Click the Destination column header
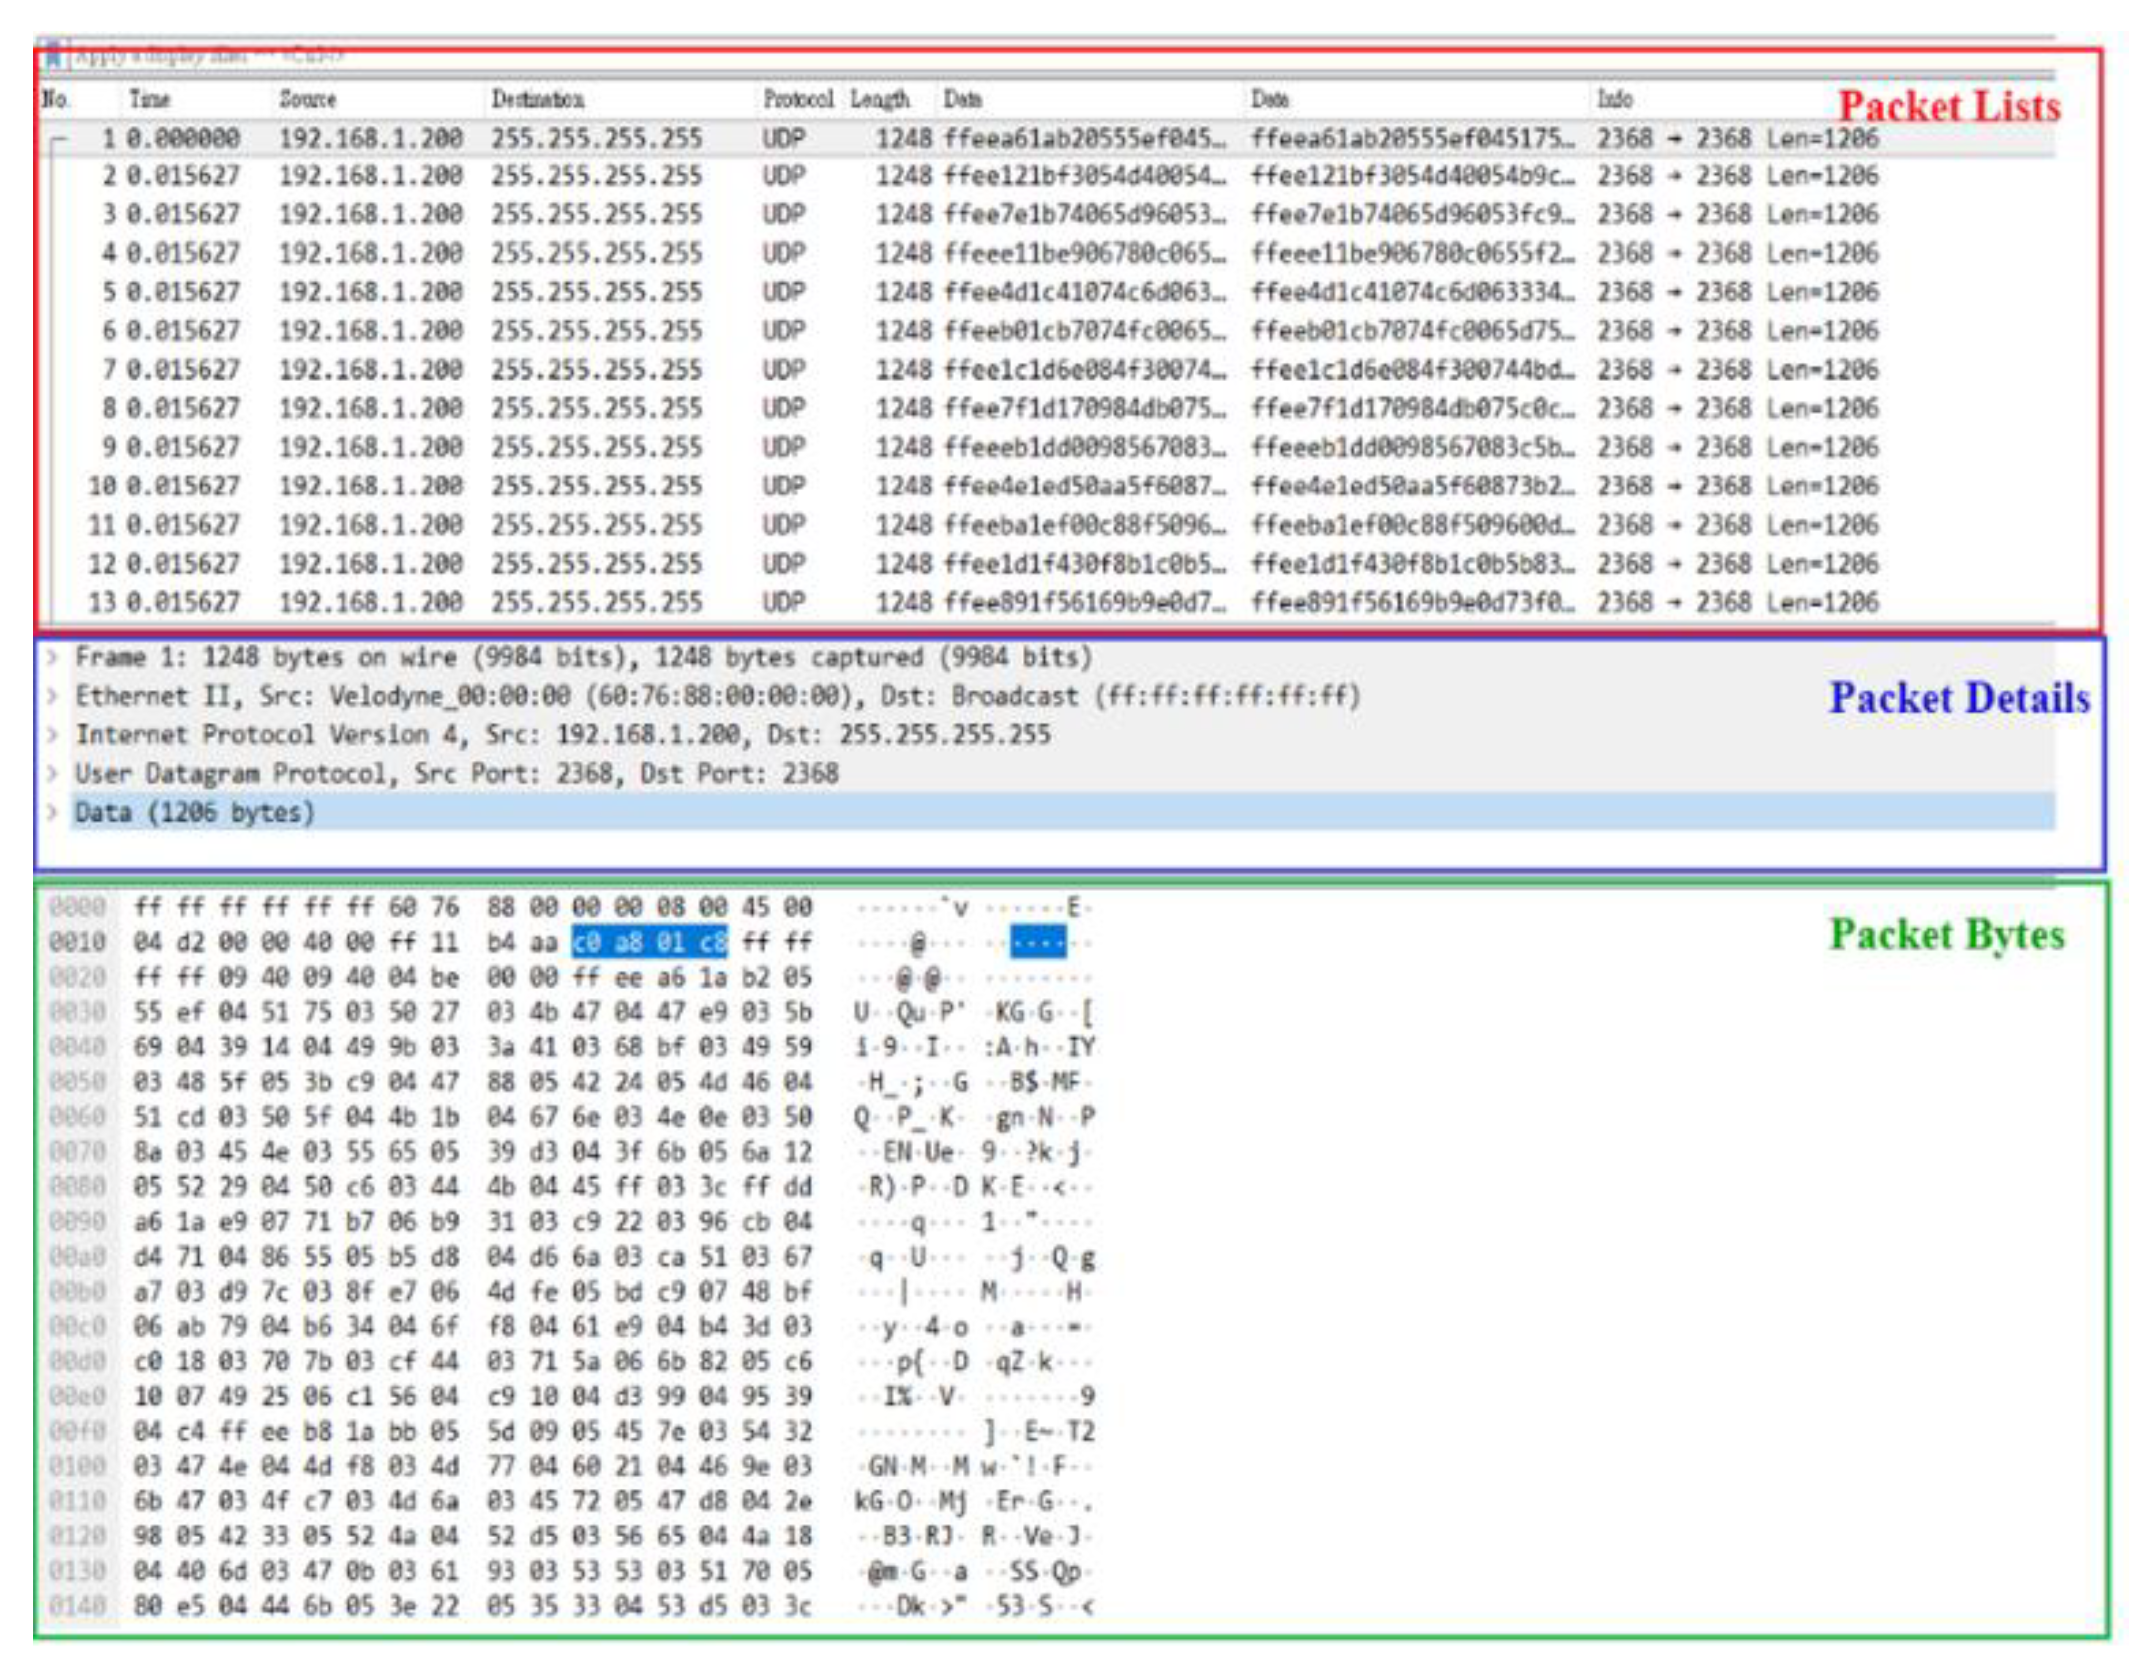2140x1673 pixels. click(538, 99)
